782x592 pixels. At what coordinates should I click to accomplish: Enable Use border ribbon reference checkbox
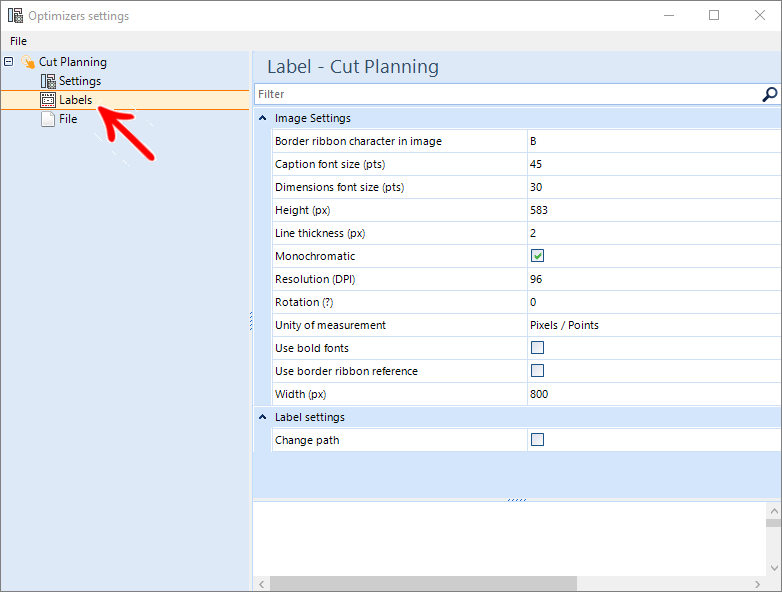(x=537, y=371)
